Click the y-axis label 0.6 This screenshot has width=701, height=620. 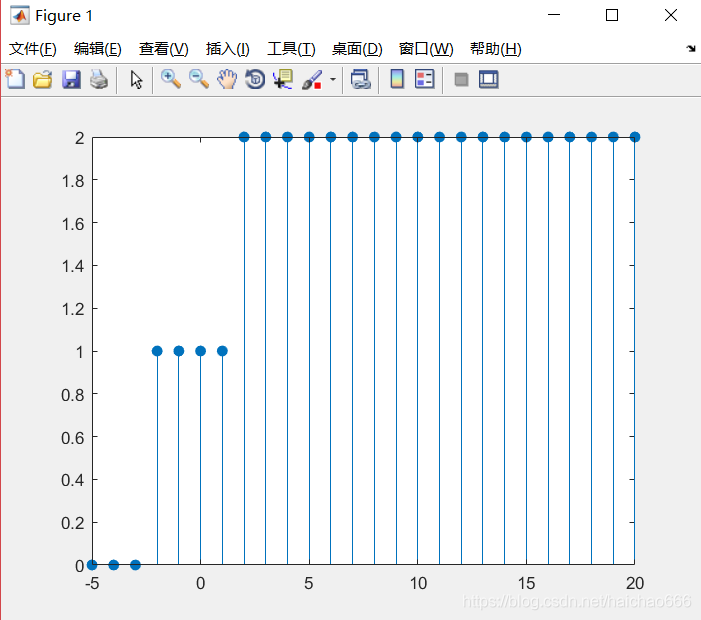pyautogui.click(x=73, y=438)
